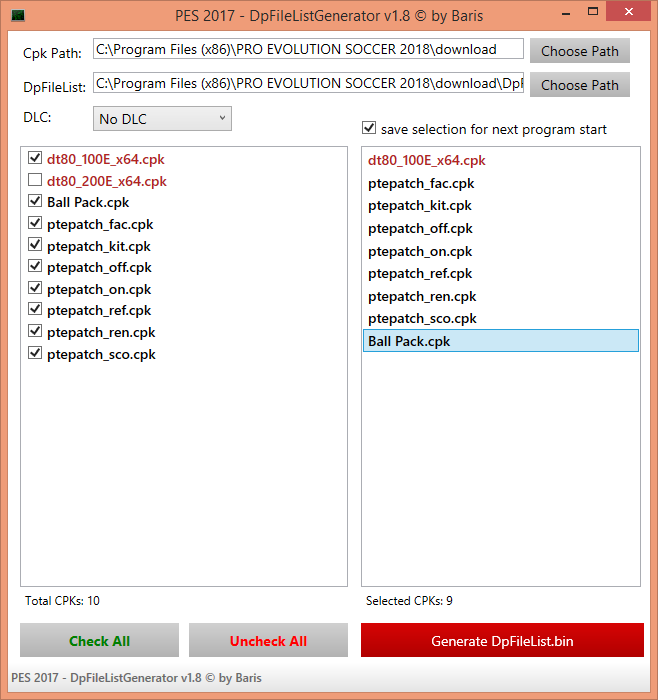Uncheck the ptepatch_ref.cpk checkbox

(x=35, y=309)
